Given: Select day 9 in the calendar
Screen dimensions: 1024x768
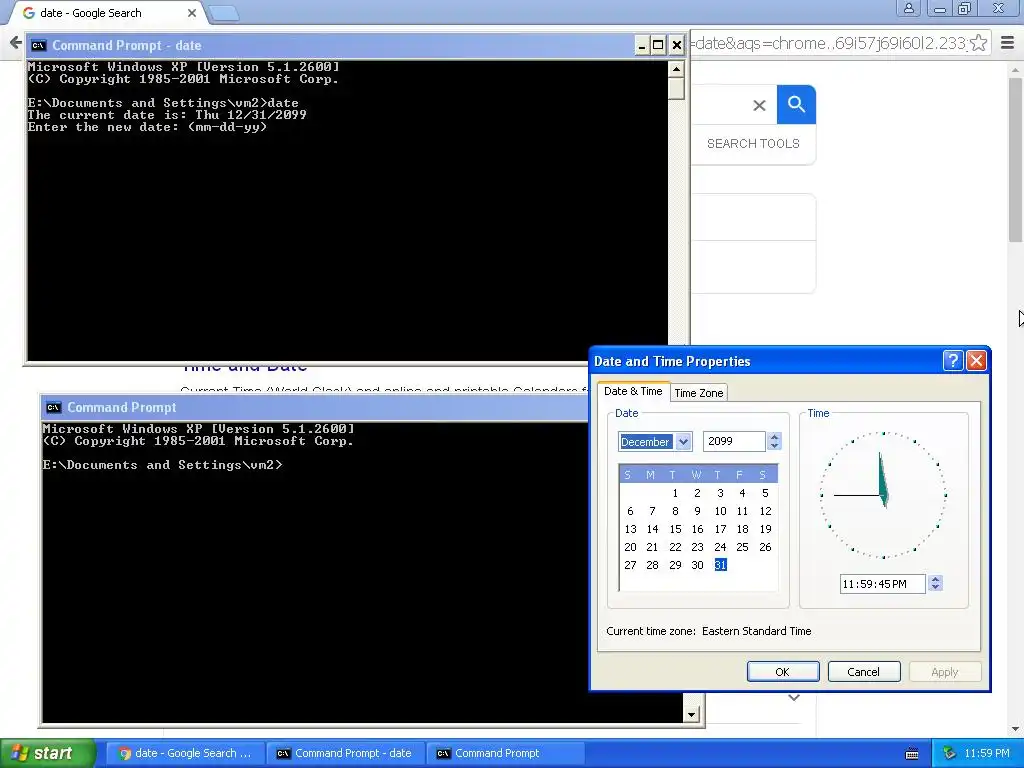Looking at the screenshot, I should (x=697, y=511).
